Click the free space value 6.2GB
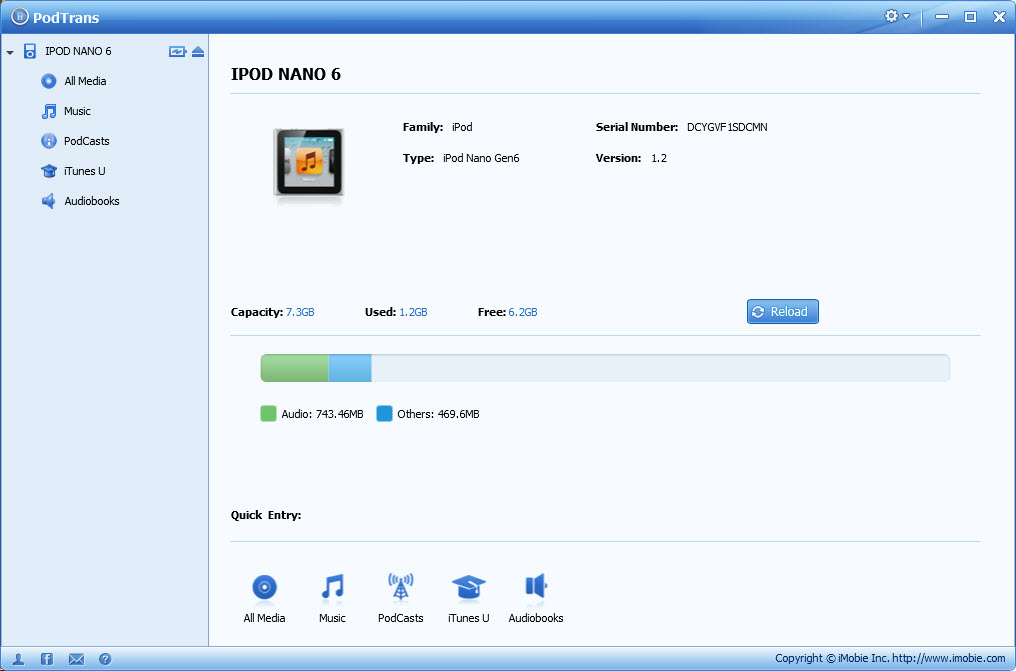Viewport: 1016px width, 671px height. click(523, 312)
